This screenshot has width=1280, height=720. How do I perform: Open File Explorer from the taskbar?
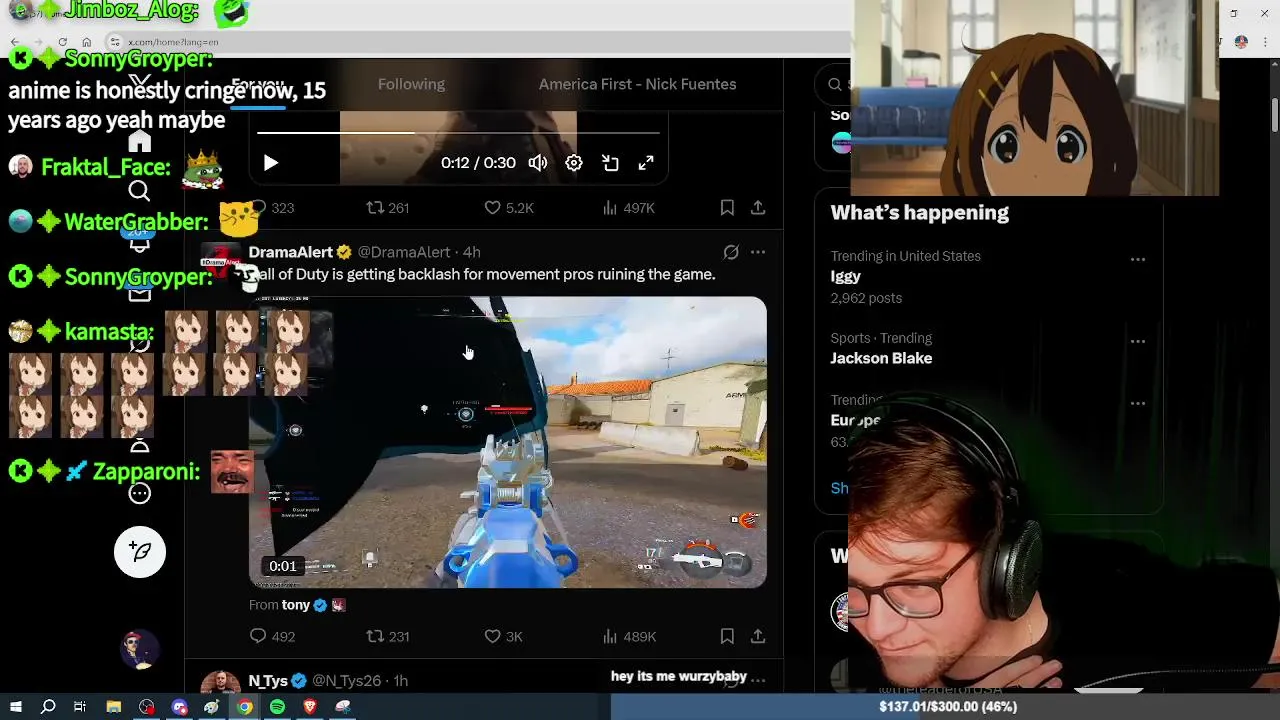(113, 707)
